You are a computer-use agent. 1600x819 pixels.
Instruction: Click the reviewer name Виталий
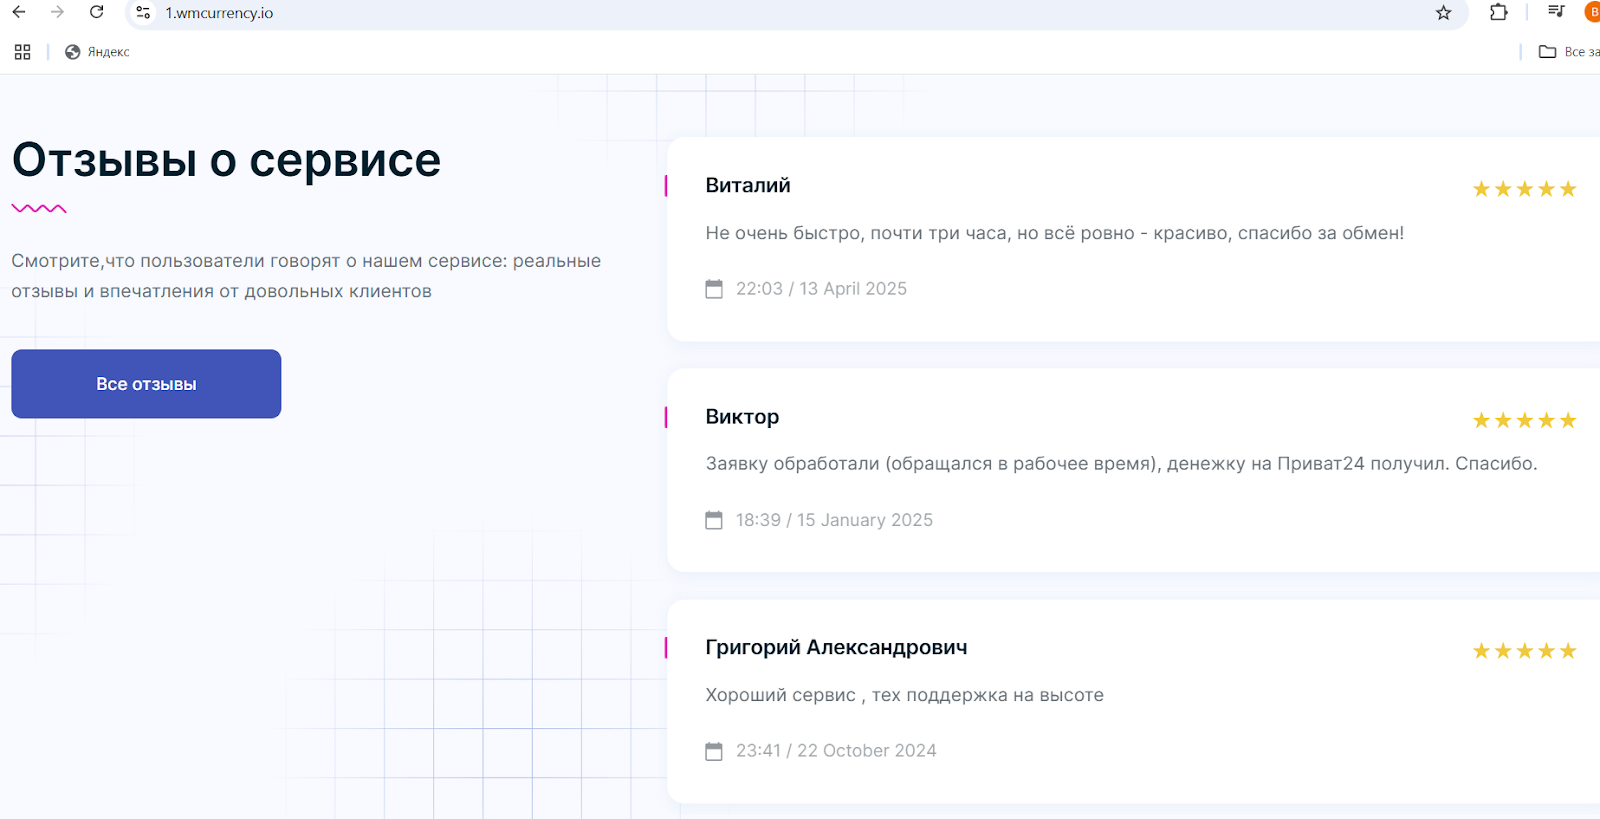click(748, 185)
